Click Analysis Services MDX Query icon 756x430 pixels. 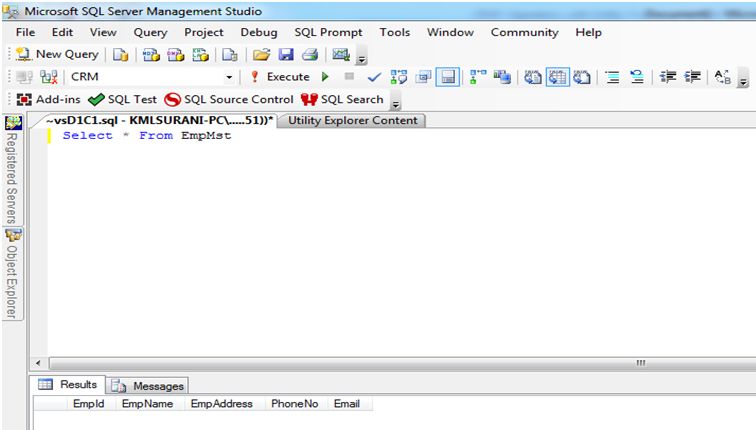click(151, 55)
